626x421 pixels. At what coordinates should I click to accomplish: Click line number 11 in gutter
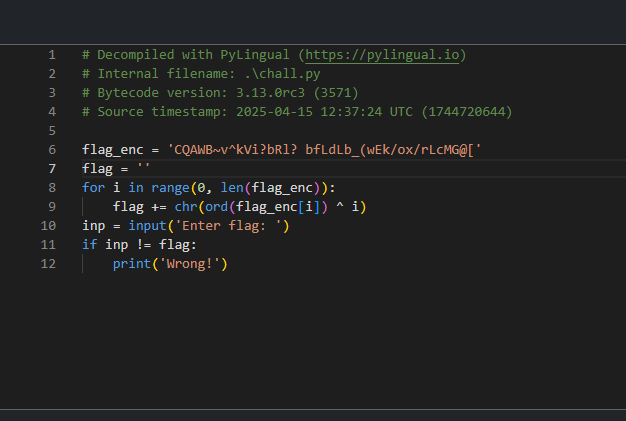pyautogui.click(x=48, y=245)
